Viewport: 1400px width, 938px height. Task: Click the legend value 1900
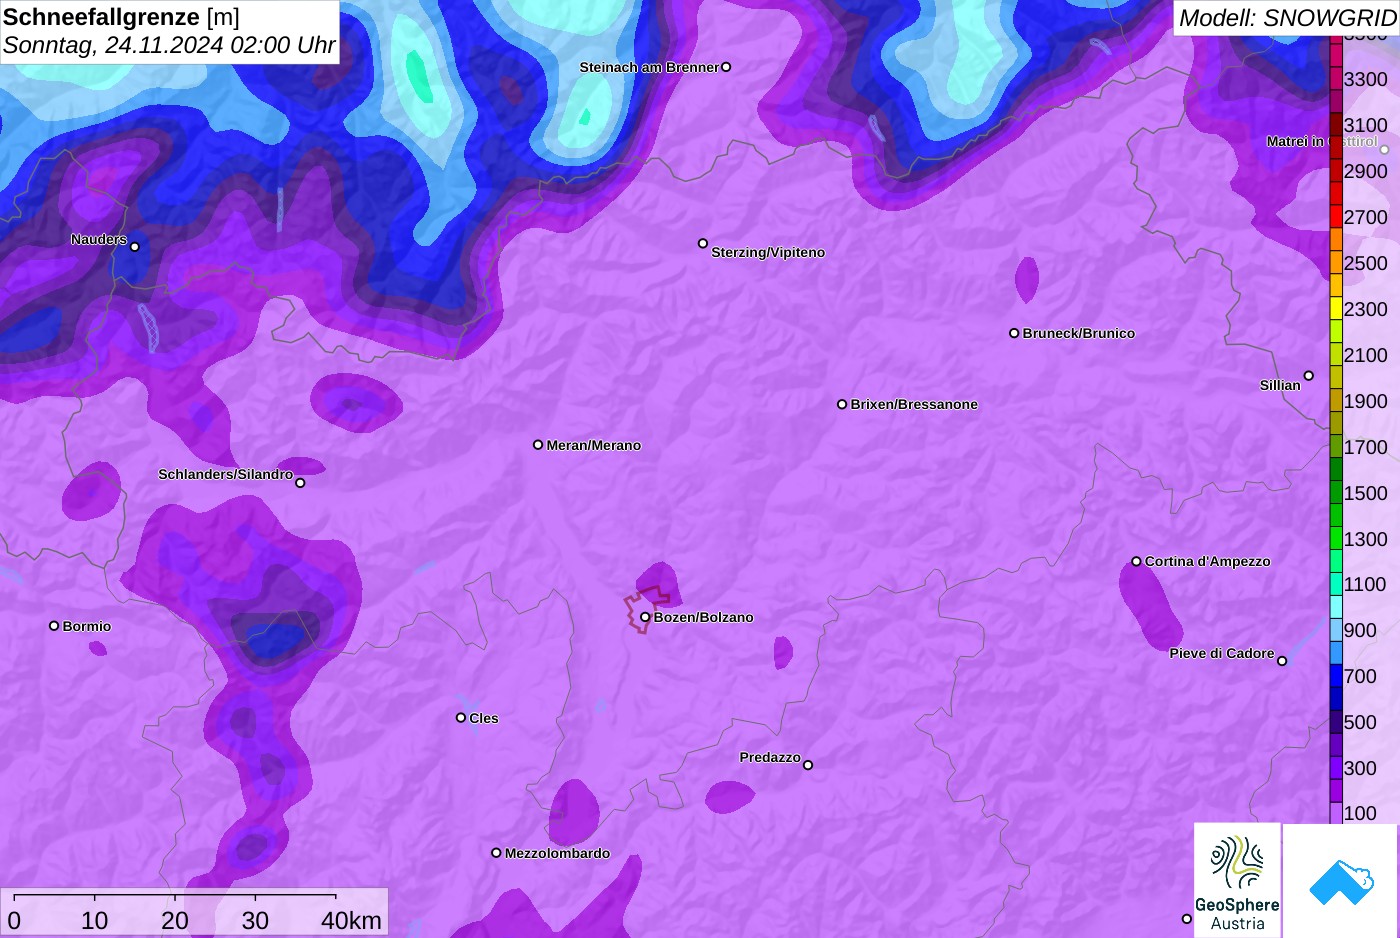click(1365, 401)
